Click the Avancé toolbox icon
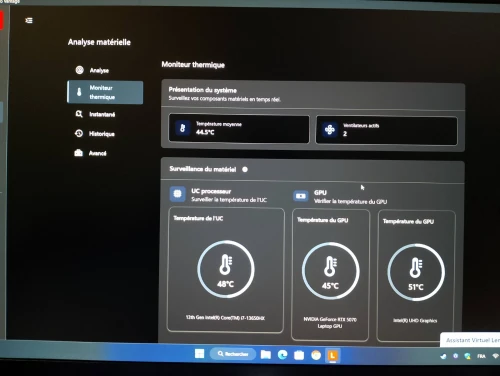 (x=78, y=153)
